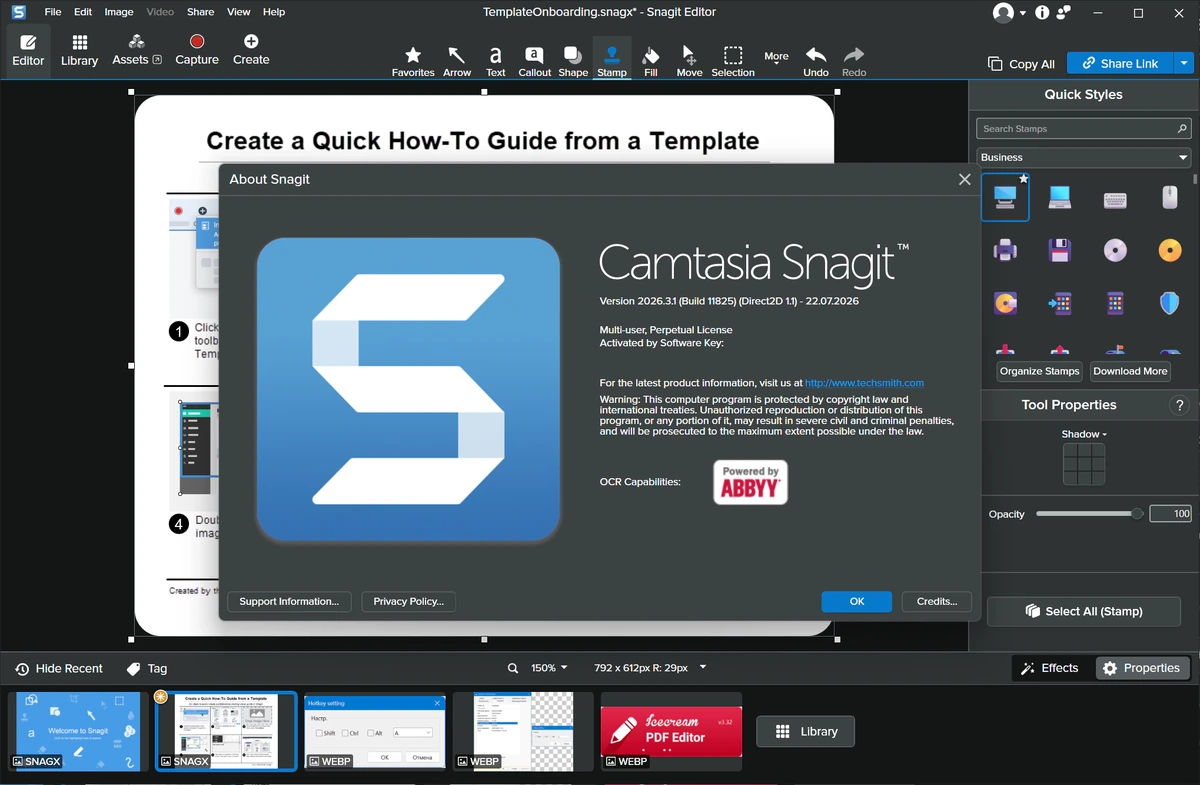This screenshot has width=1200, height=785.
Task: Switch to the Editor view
Action: pyautogui.click(x=28, y=51)
